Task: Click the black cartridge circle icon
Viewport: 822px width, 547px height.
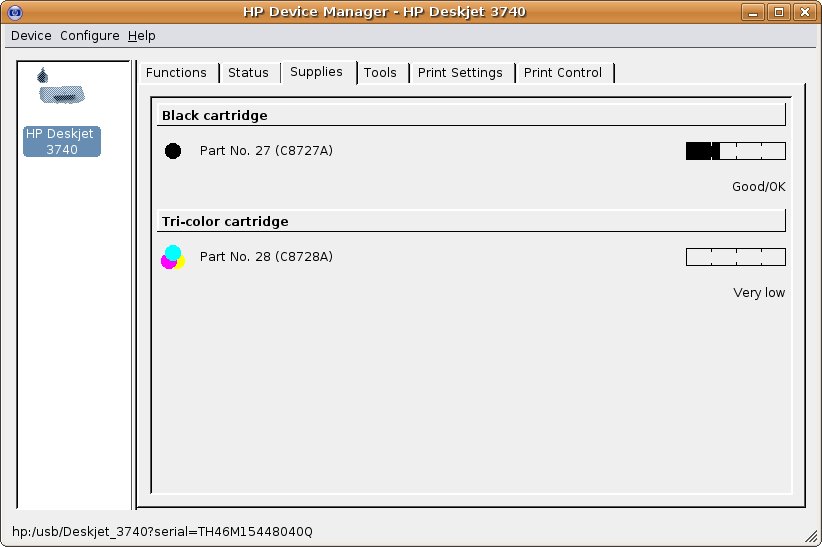Action: click(x=173, y=151)
